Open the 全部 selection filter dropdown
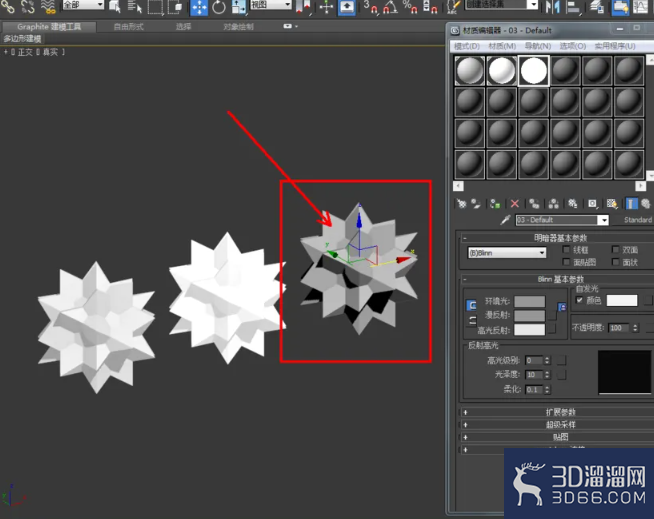Viewport: 654px width, 519px height. tap(83, 5)
